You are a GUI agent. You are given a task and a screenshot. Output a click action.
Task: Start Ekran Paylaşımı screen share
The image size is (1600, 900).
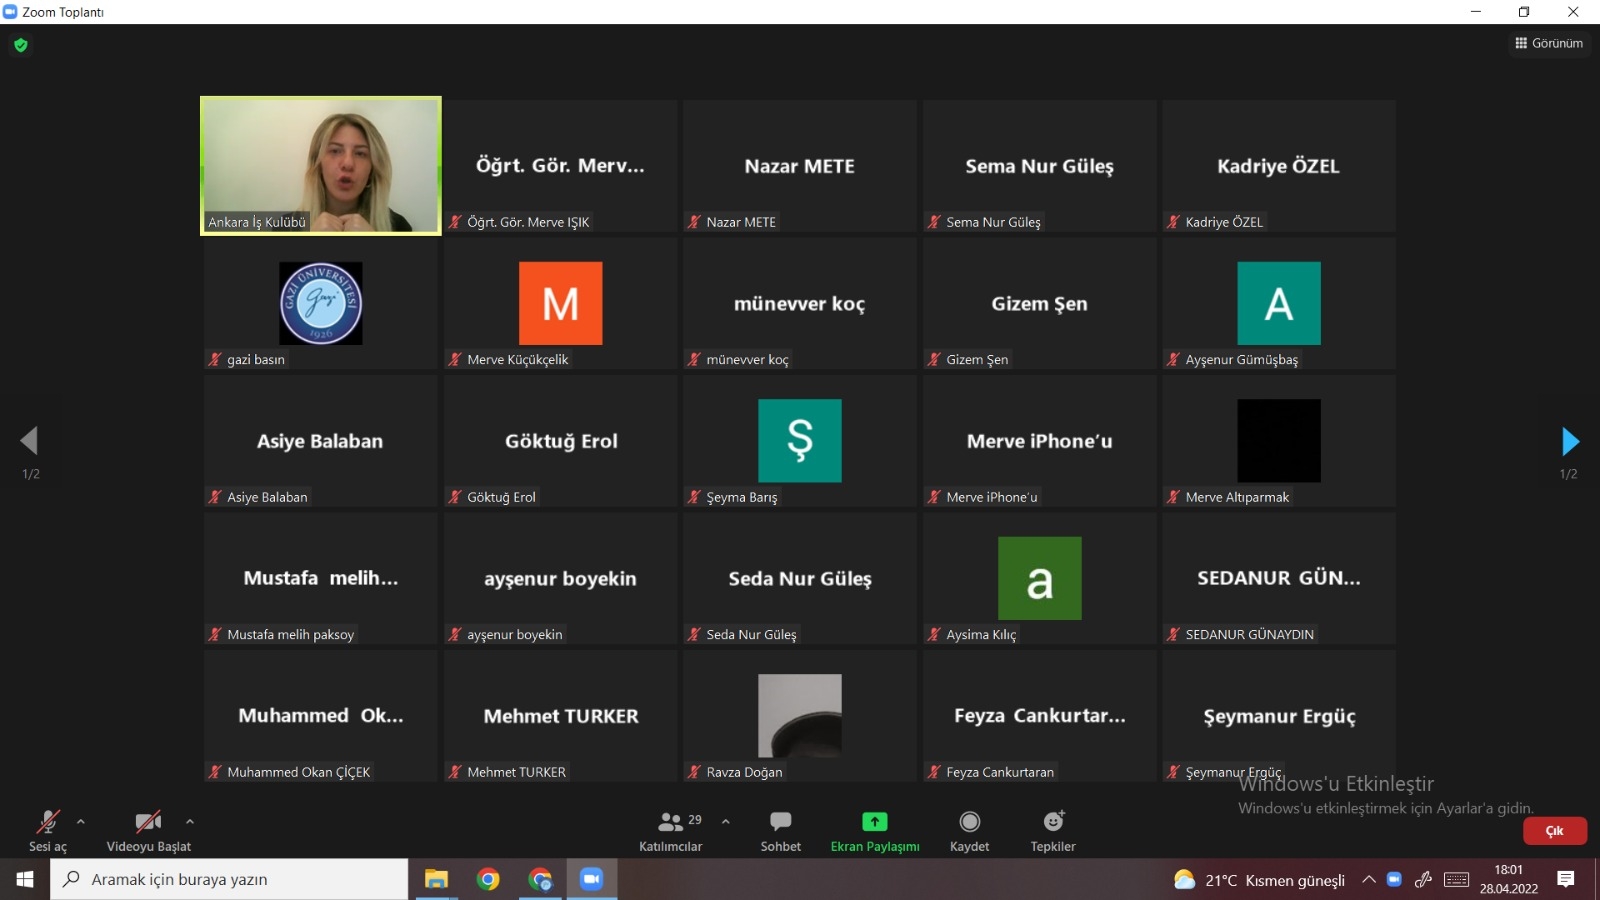point(875,831)
